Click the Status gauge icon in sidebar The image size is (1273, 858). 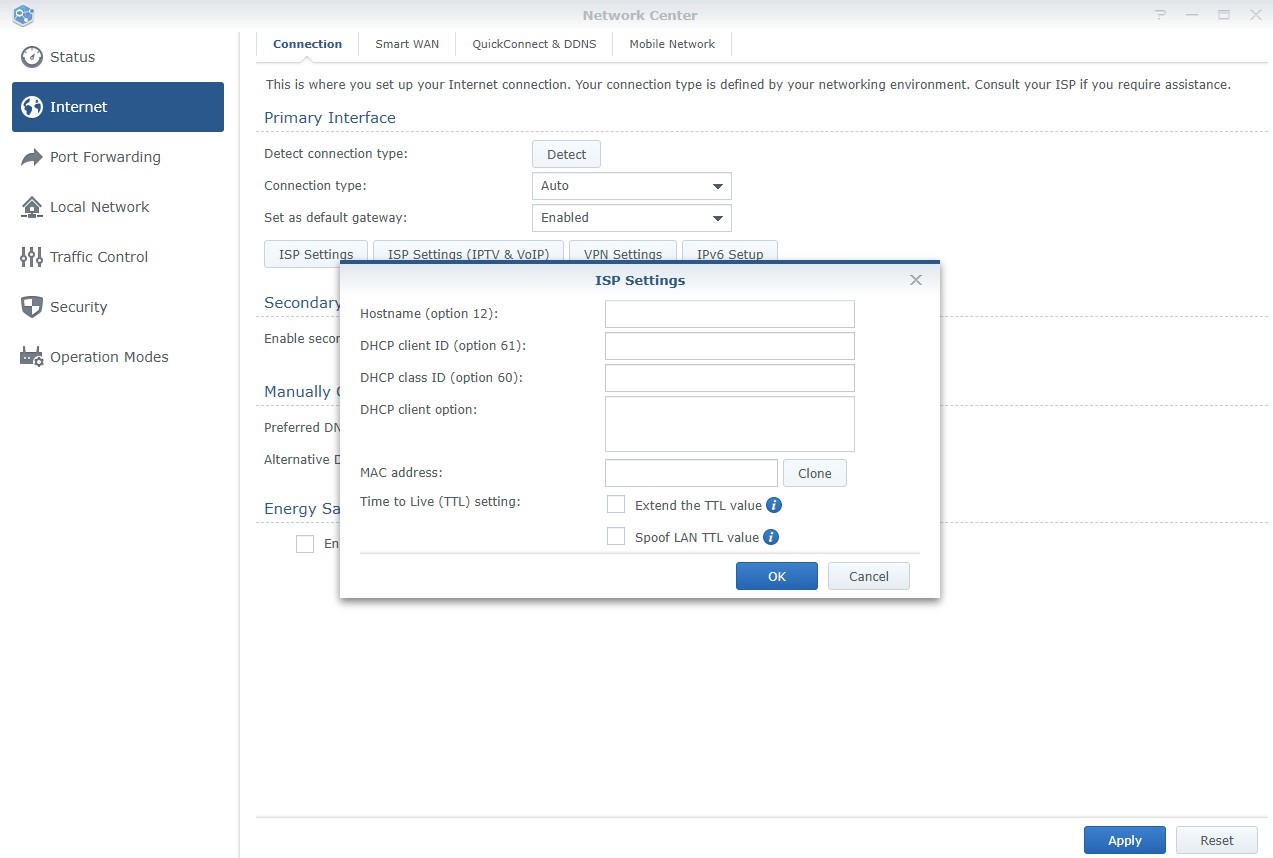point(32,57)
